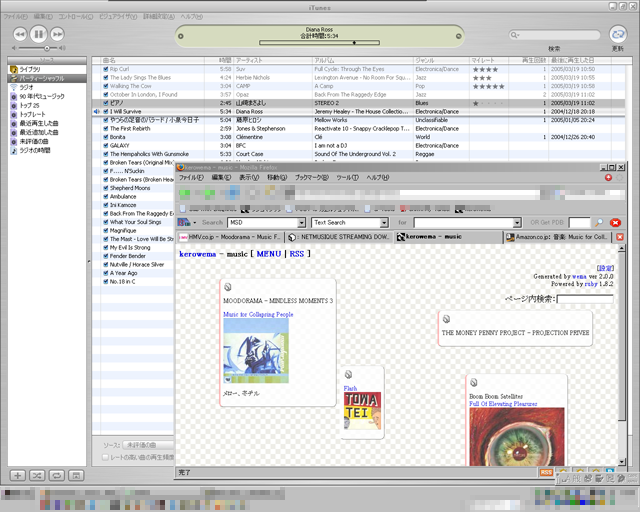The image size is (640, 512).
Task: Select the Library source icon in sidebar
Action: (x=14, y=69)
